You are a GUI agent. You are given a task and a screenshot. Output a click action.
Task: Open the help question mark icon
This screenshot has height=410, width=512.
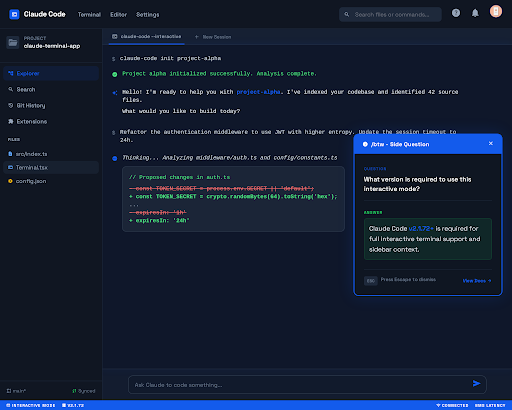tap(456, 13)
